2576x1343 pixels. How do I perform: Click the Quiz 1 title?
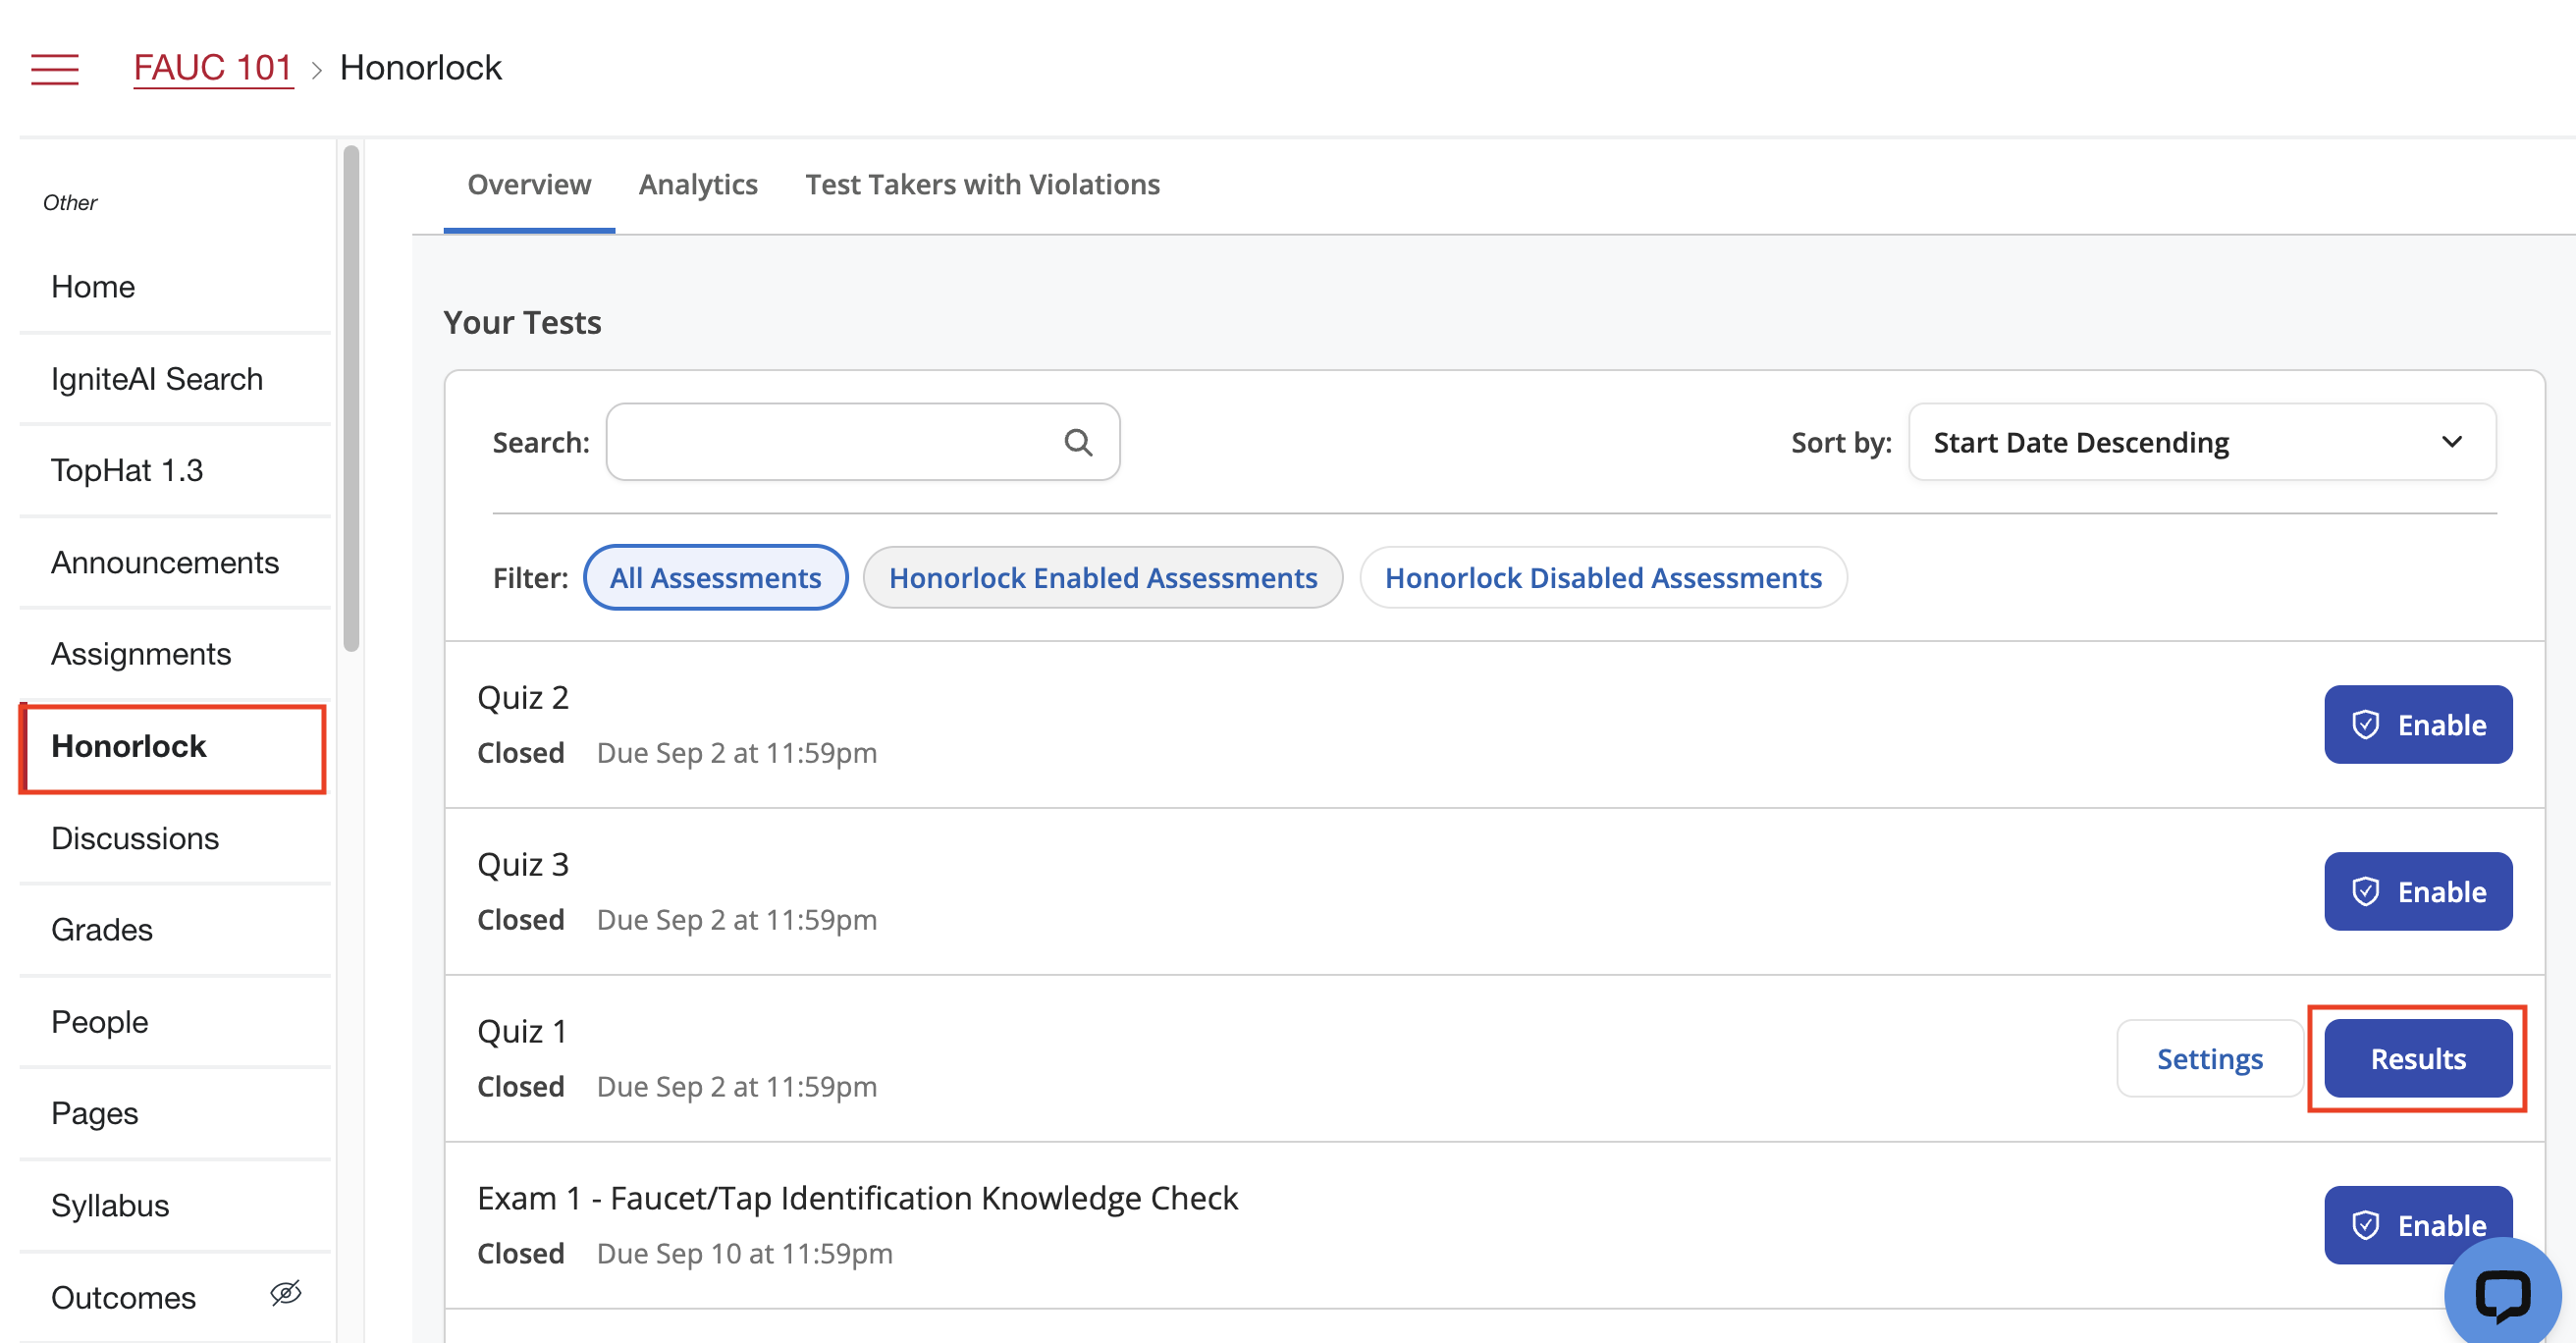(522, 1031)
